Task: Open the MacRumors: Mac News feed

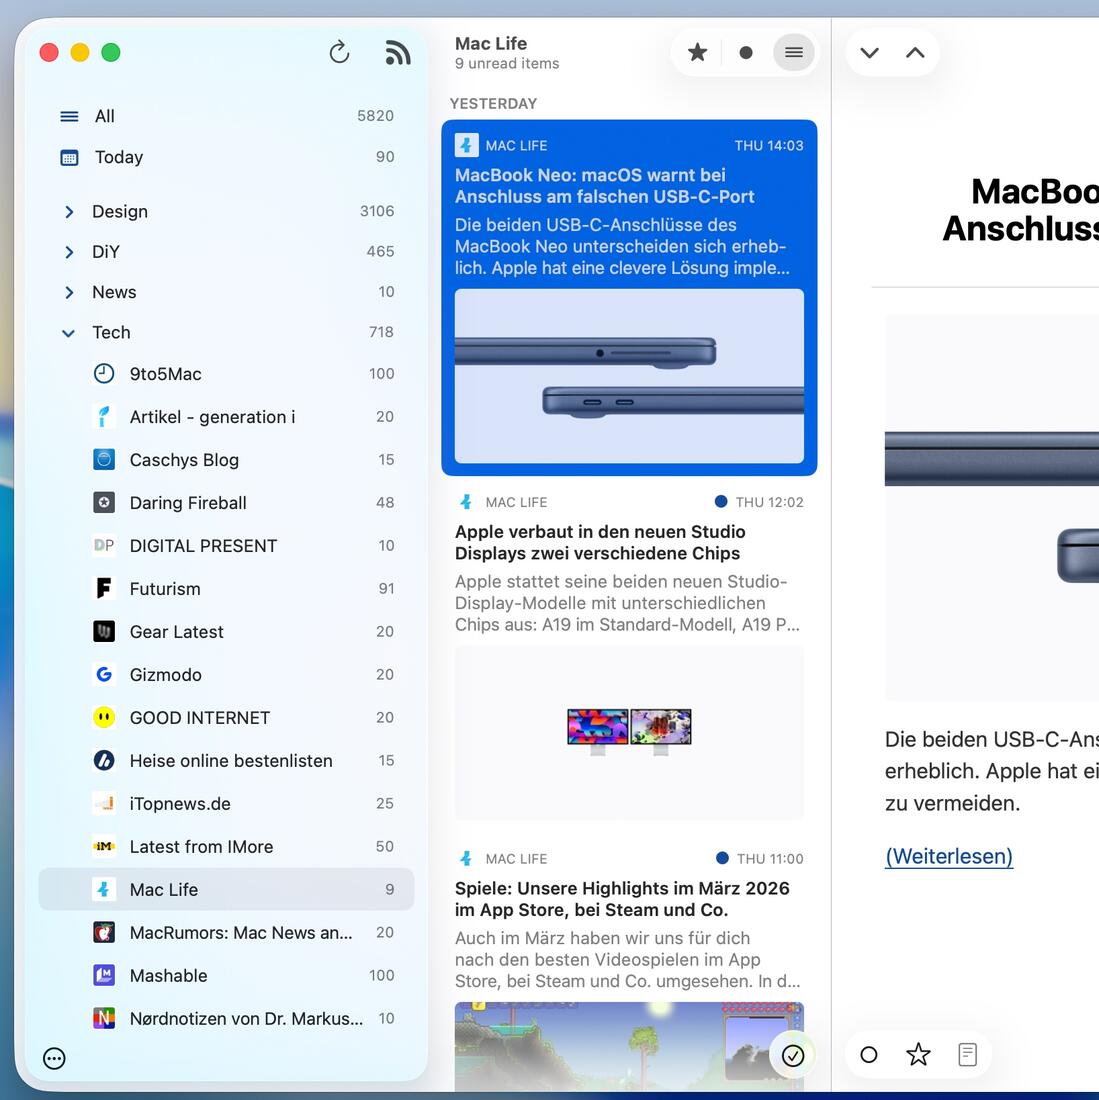Action: point(227,932)
